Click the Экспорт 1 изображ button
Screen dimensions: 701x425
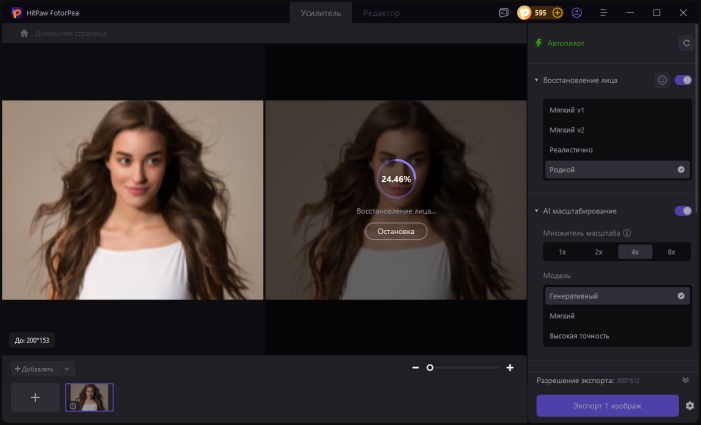click(607, 406)
